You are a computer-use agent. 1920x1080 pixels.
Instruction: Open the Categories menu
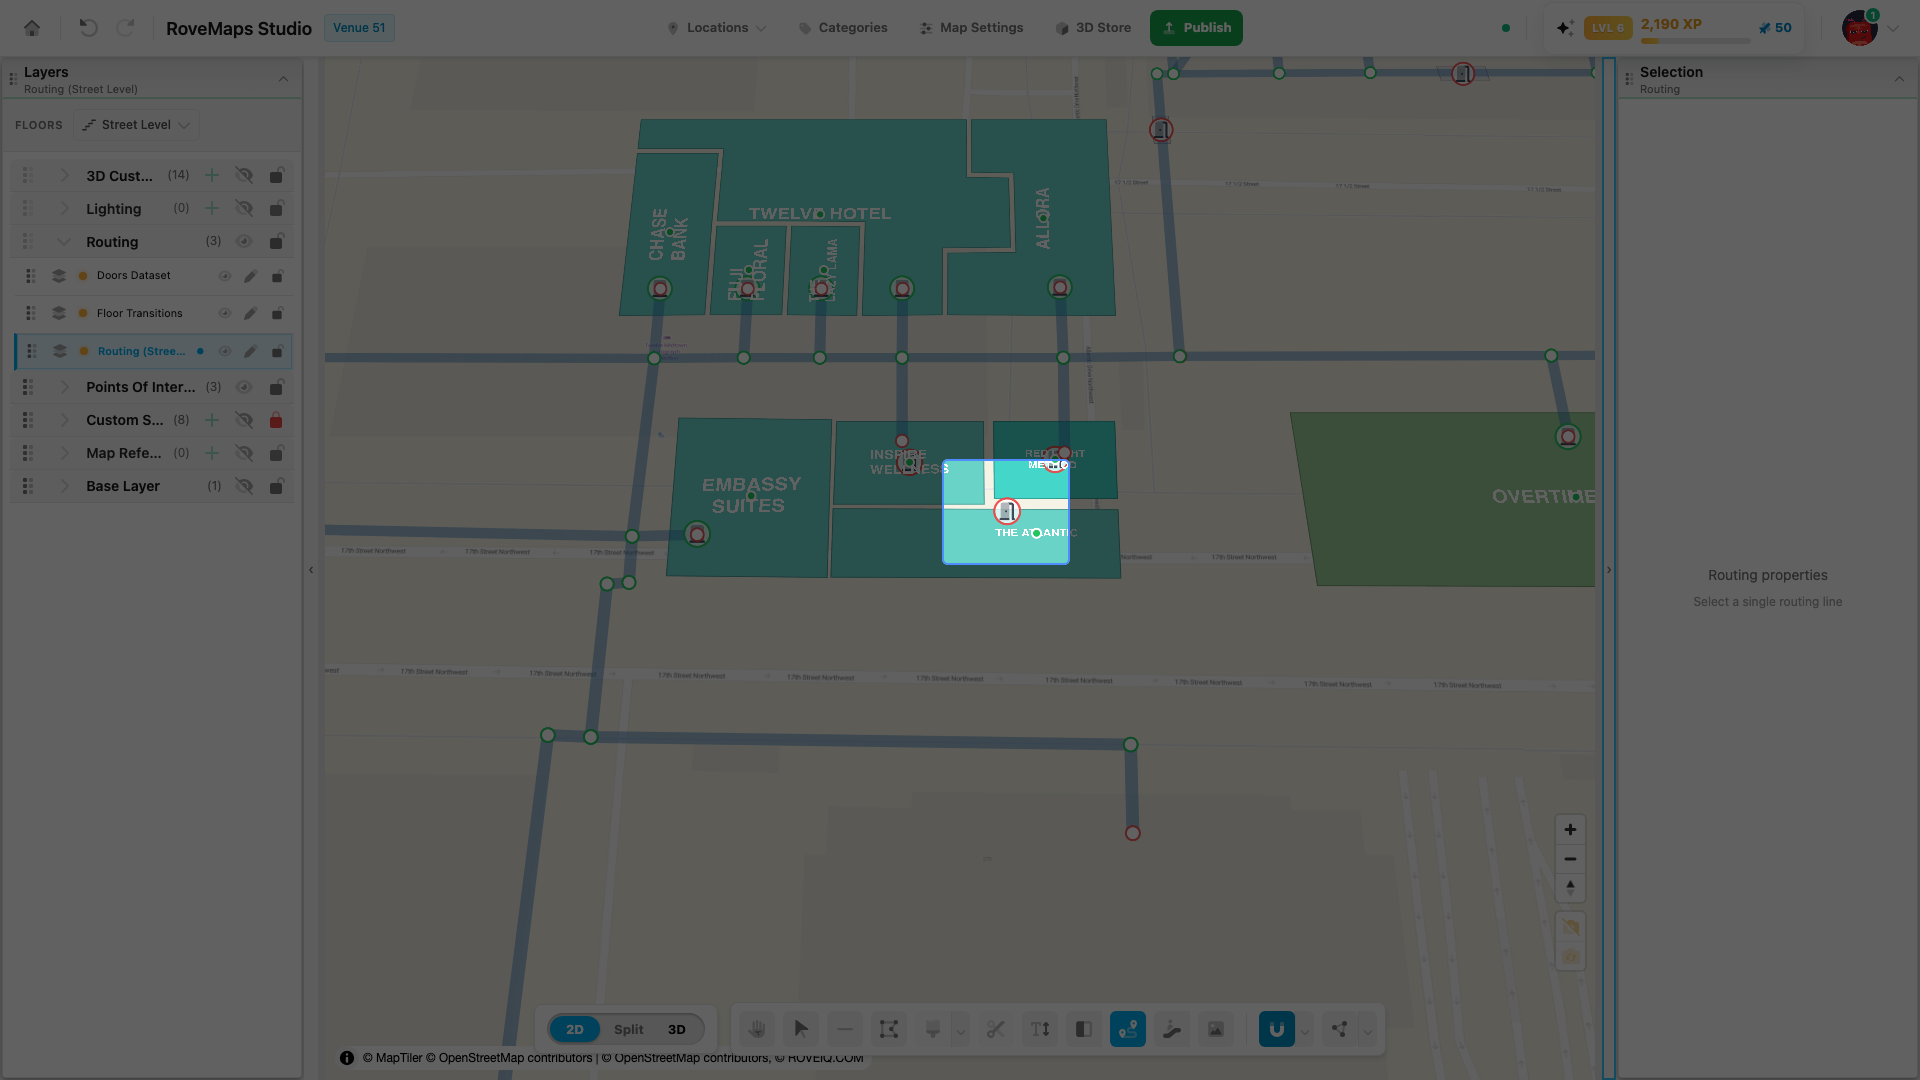pyautogui.click(x=843, y=28)
